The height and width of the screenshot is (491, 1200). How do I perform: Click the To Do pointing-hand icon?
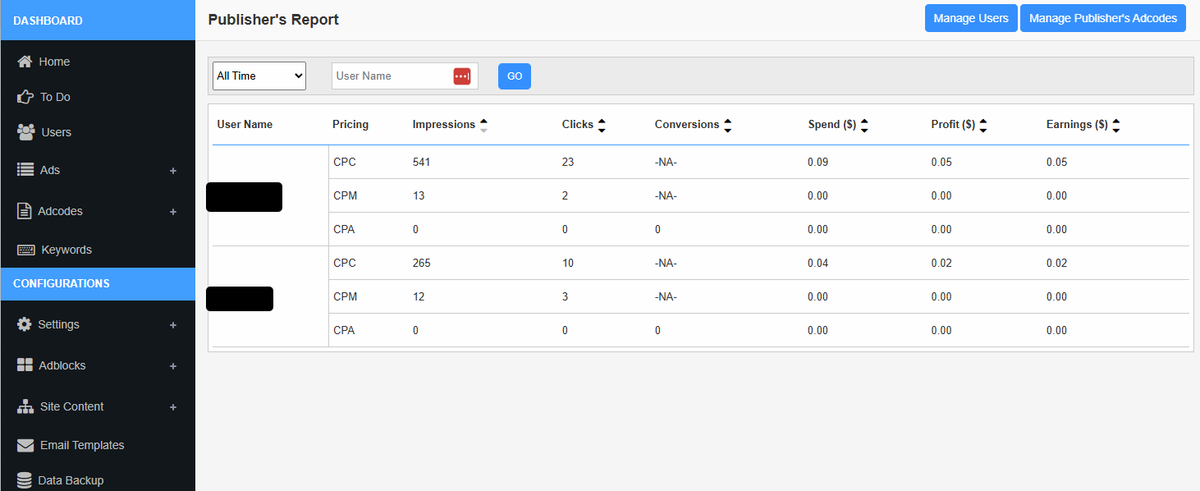coord(26,97)
